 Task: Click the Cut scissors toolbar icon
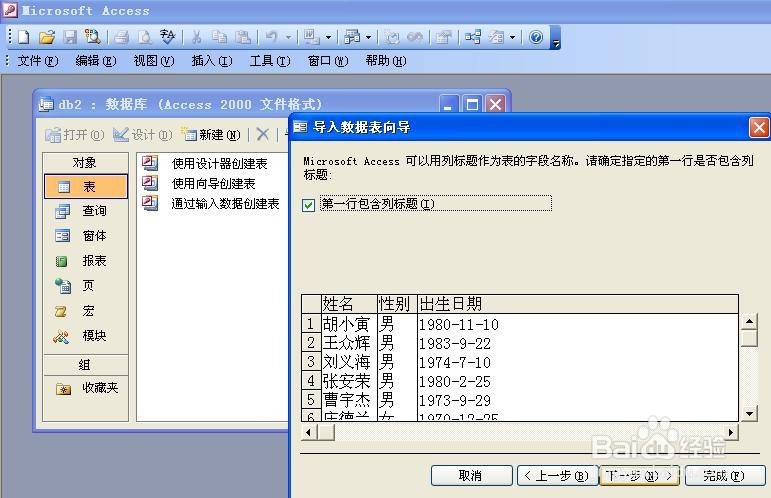197,37
